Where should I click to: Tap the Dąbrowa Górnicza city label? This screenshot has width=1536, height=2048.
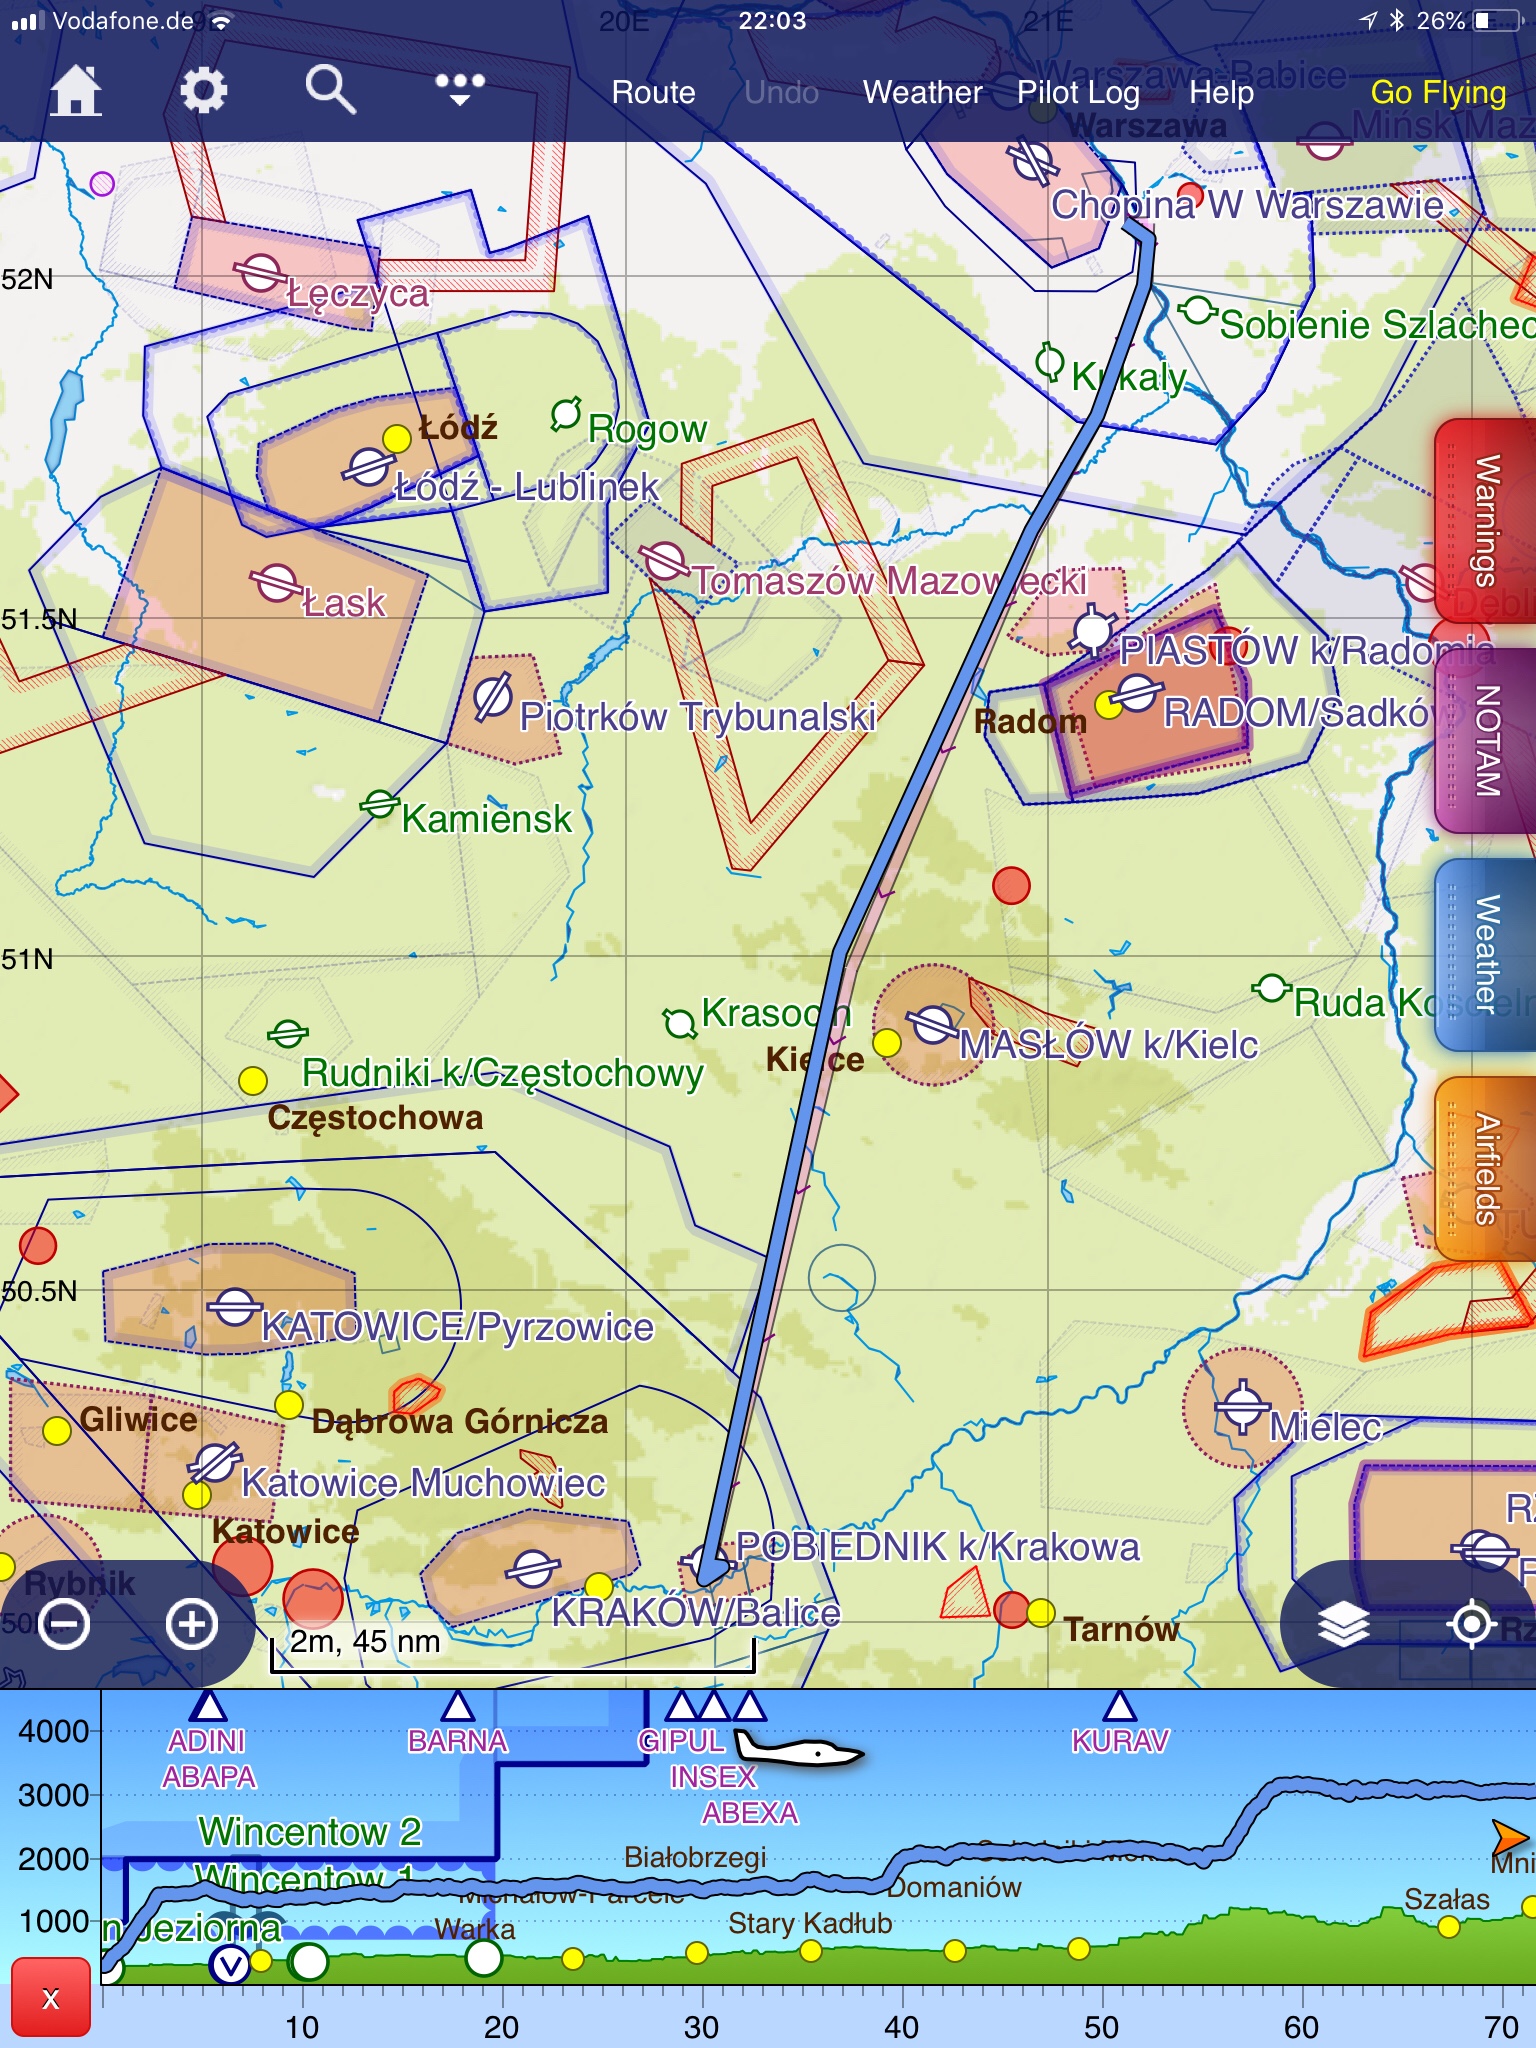(x=460, y=1421)
